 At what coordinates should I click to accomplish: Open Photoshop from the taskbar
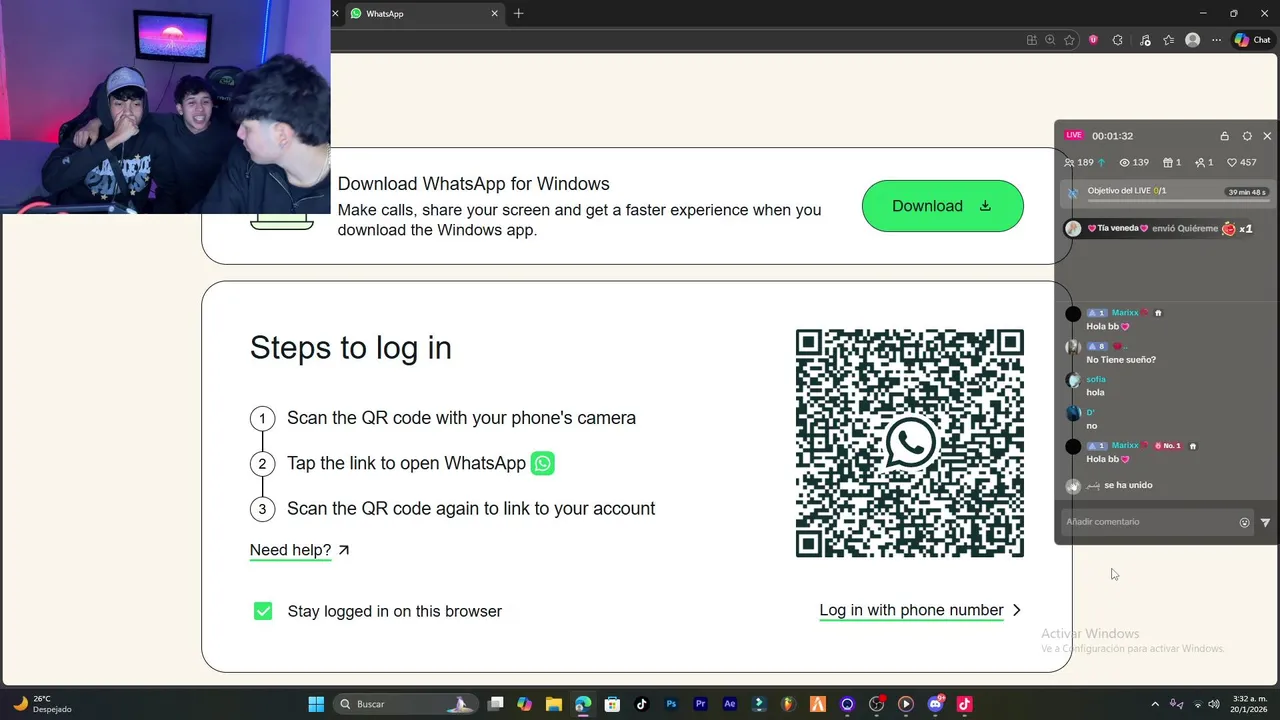[x=671, y=704]
